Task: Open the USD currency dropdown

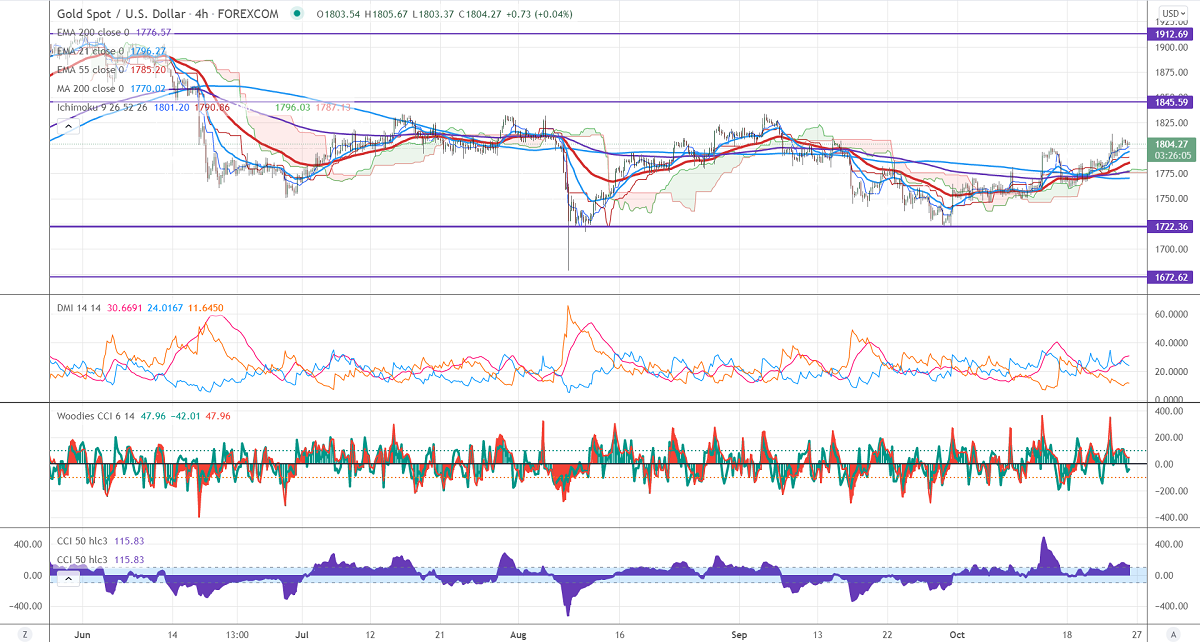Action: click(x=1171, y=14)
